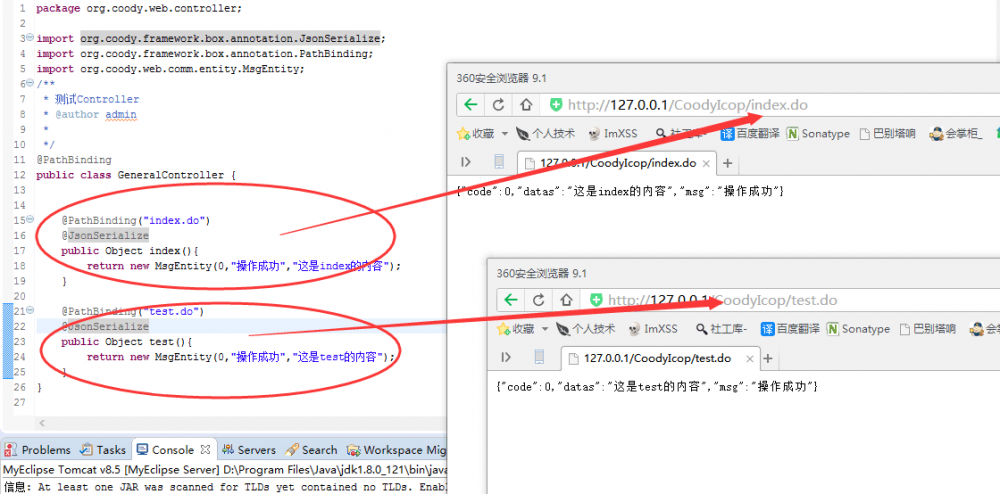Collapse the Javadoc comment at line 6

(x=30, y=84)
